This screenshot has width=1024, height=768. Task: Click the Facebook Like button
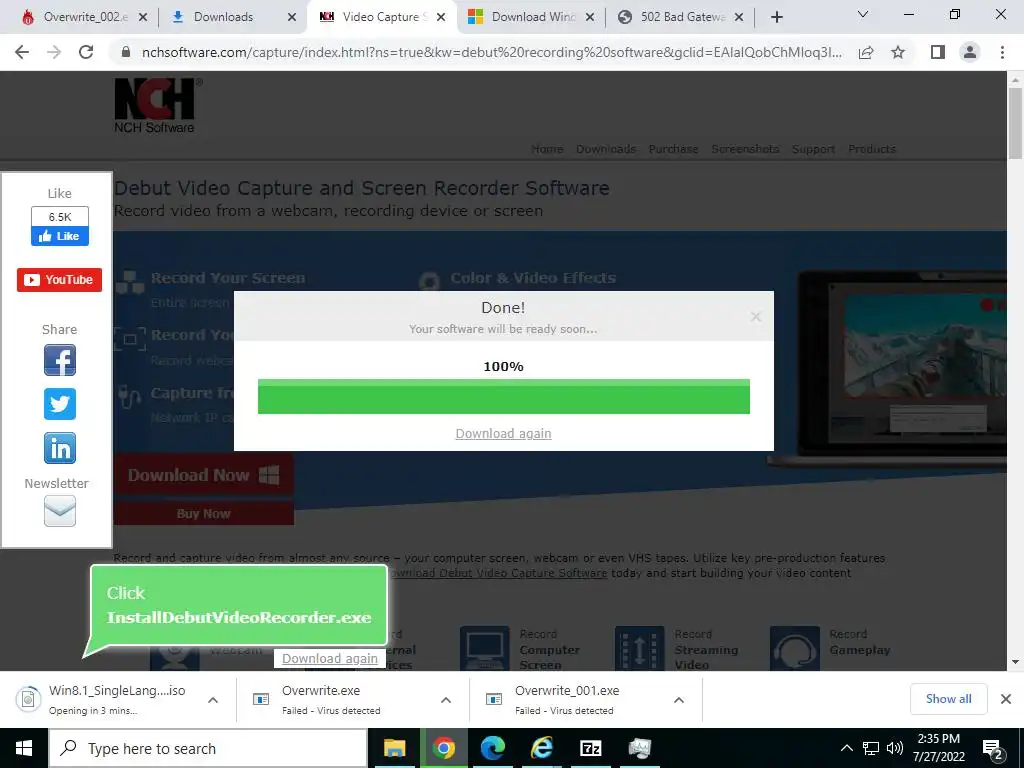[x=59, y=236]
